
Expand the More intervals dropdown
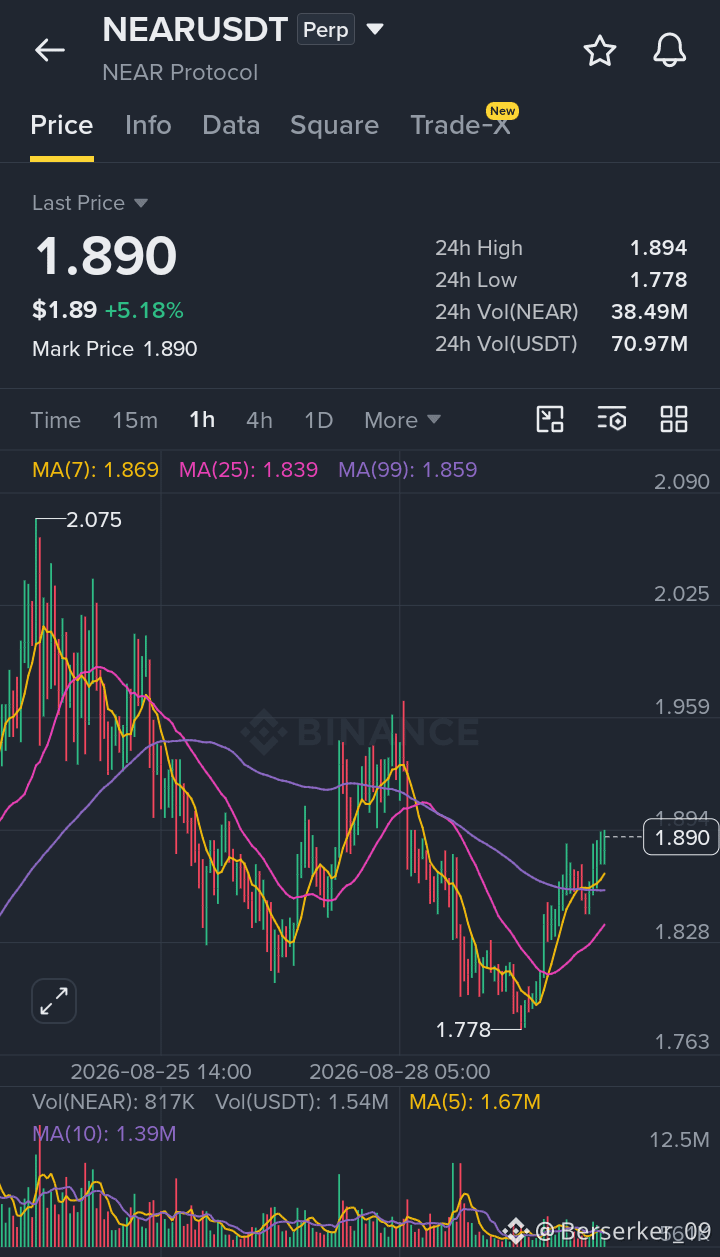pyautogui.click(x=402, y=420)
